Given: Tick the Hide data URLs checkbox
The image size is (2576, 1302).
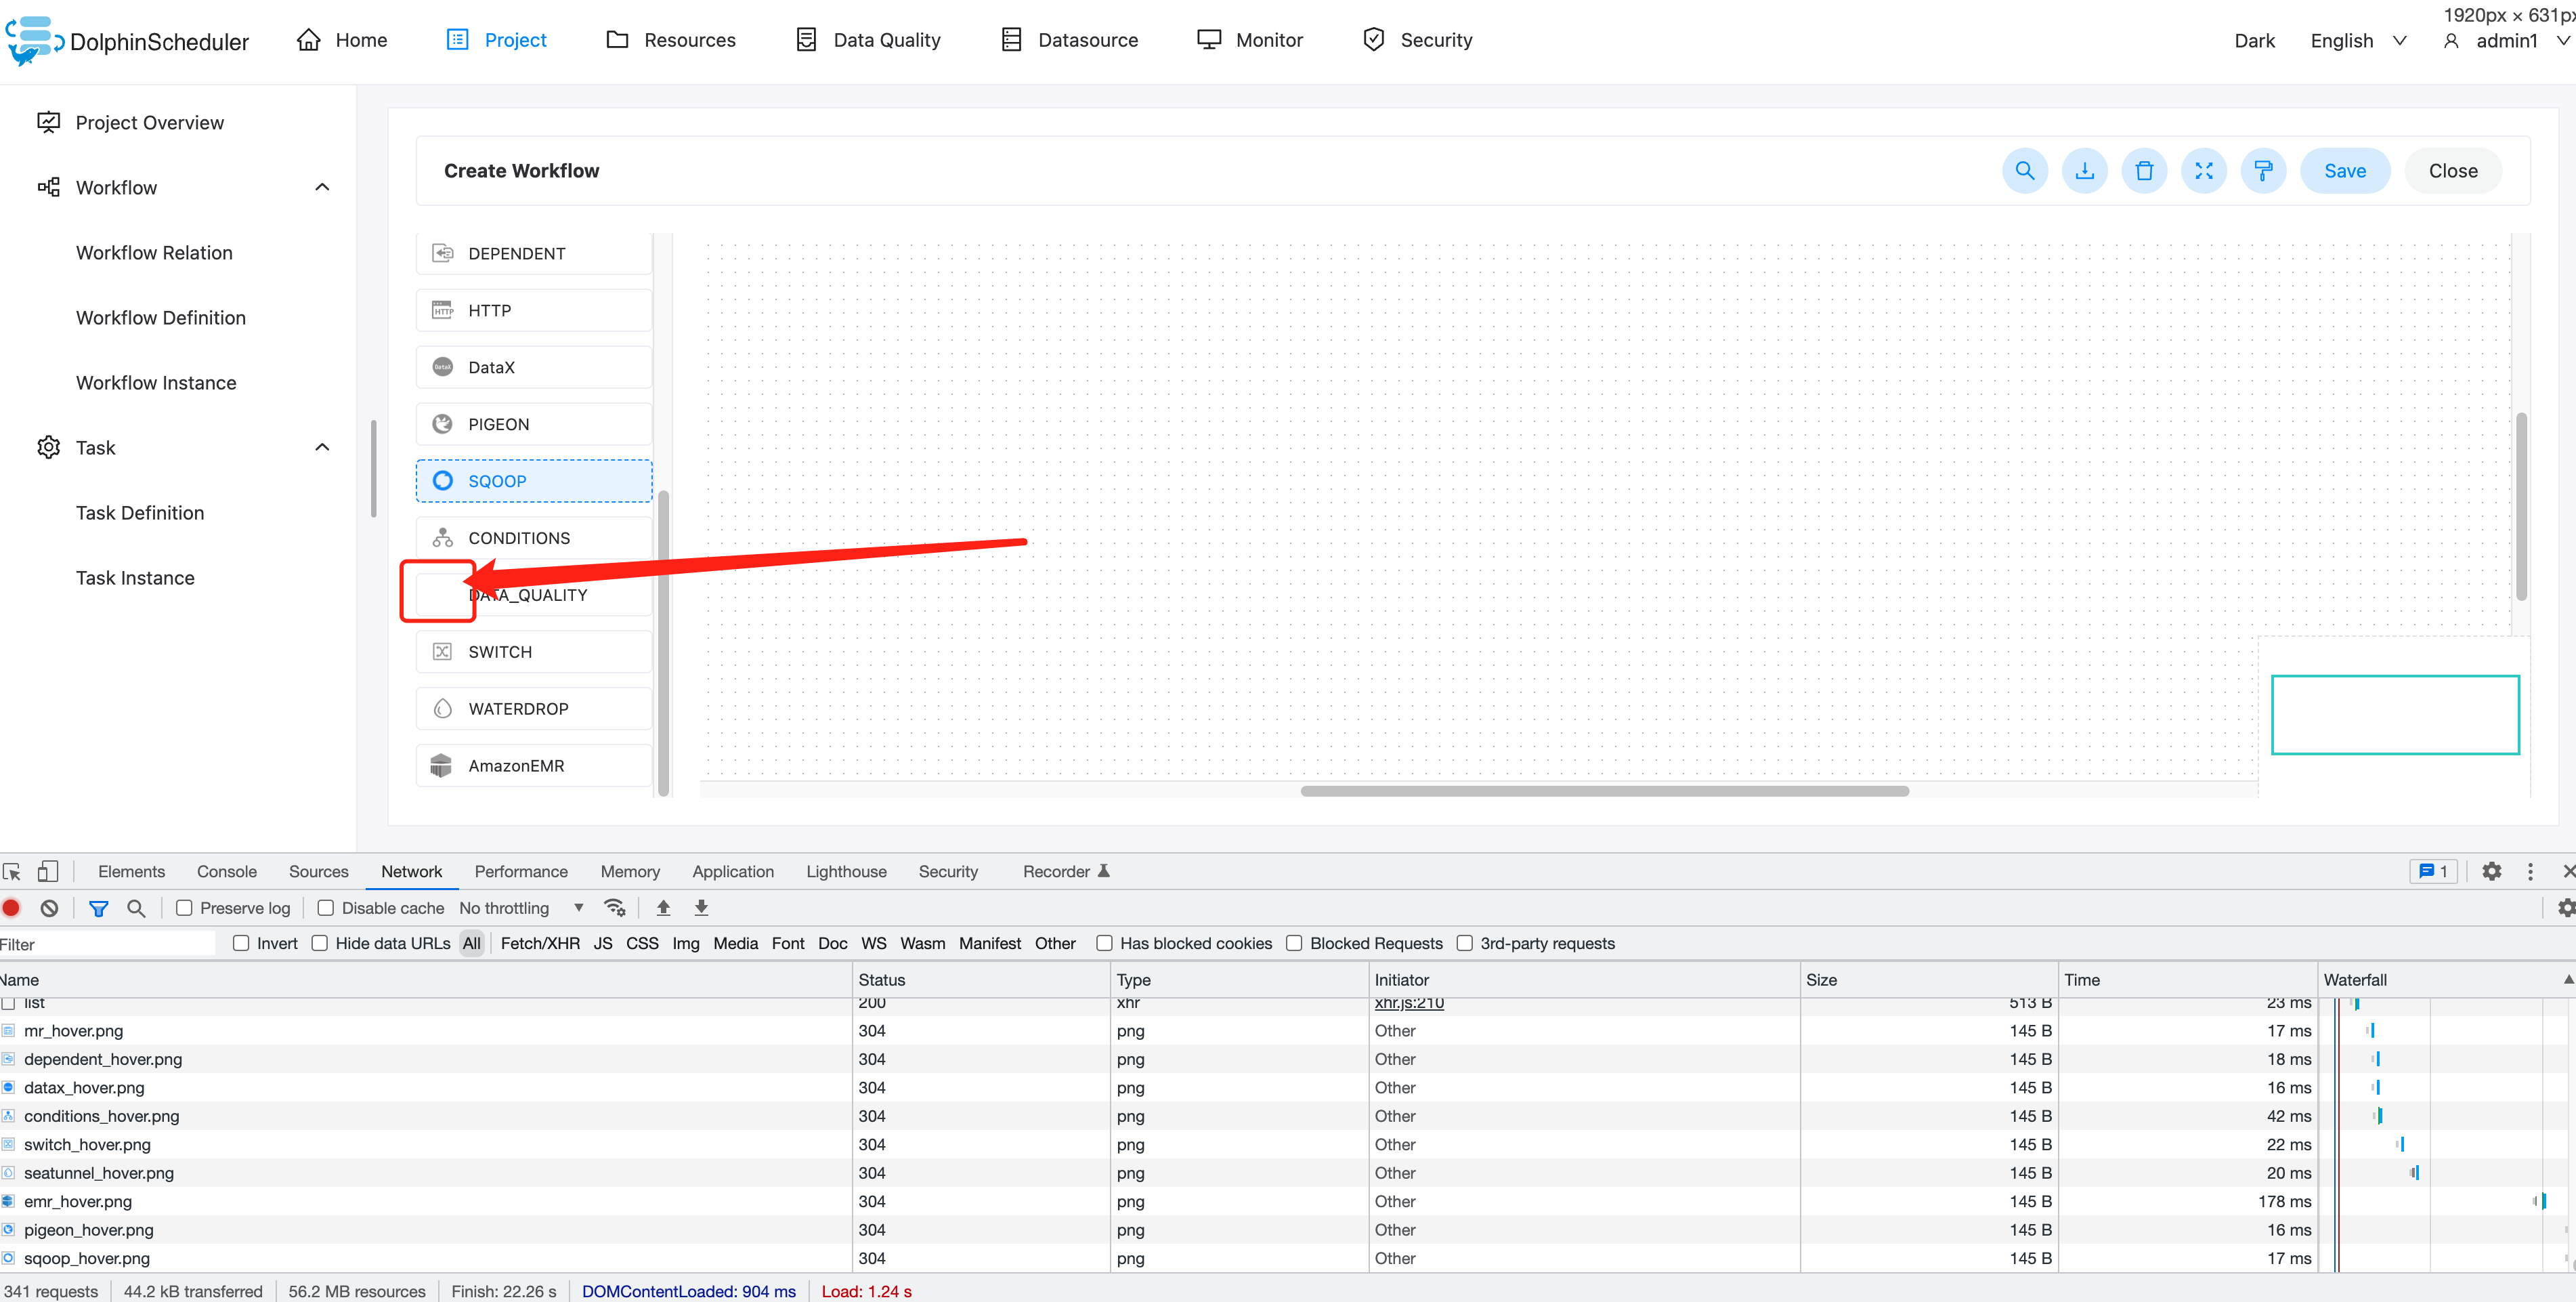Looking at the screenshot, I should [320, 943].
